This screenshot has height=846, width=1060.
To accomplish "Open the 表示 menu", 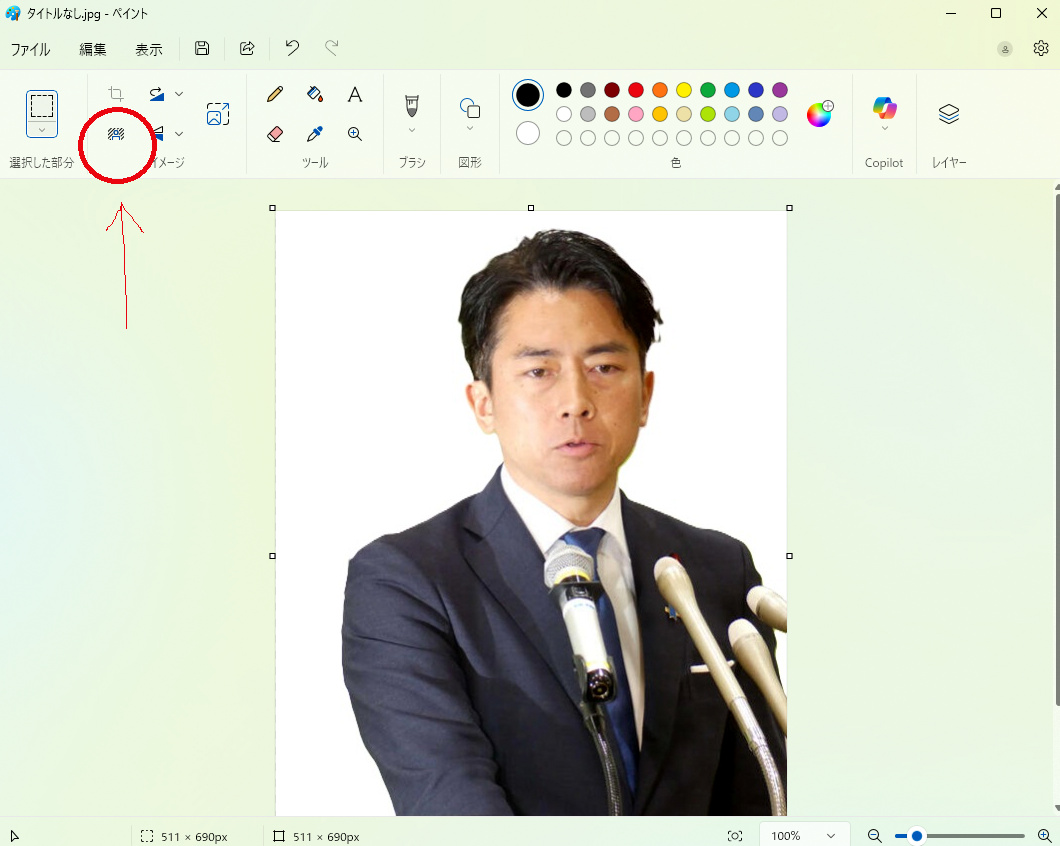I will coord(149,49).
